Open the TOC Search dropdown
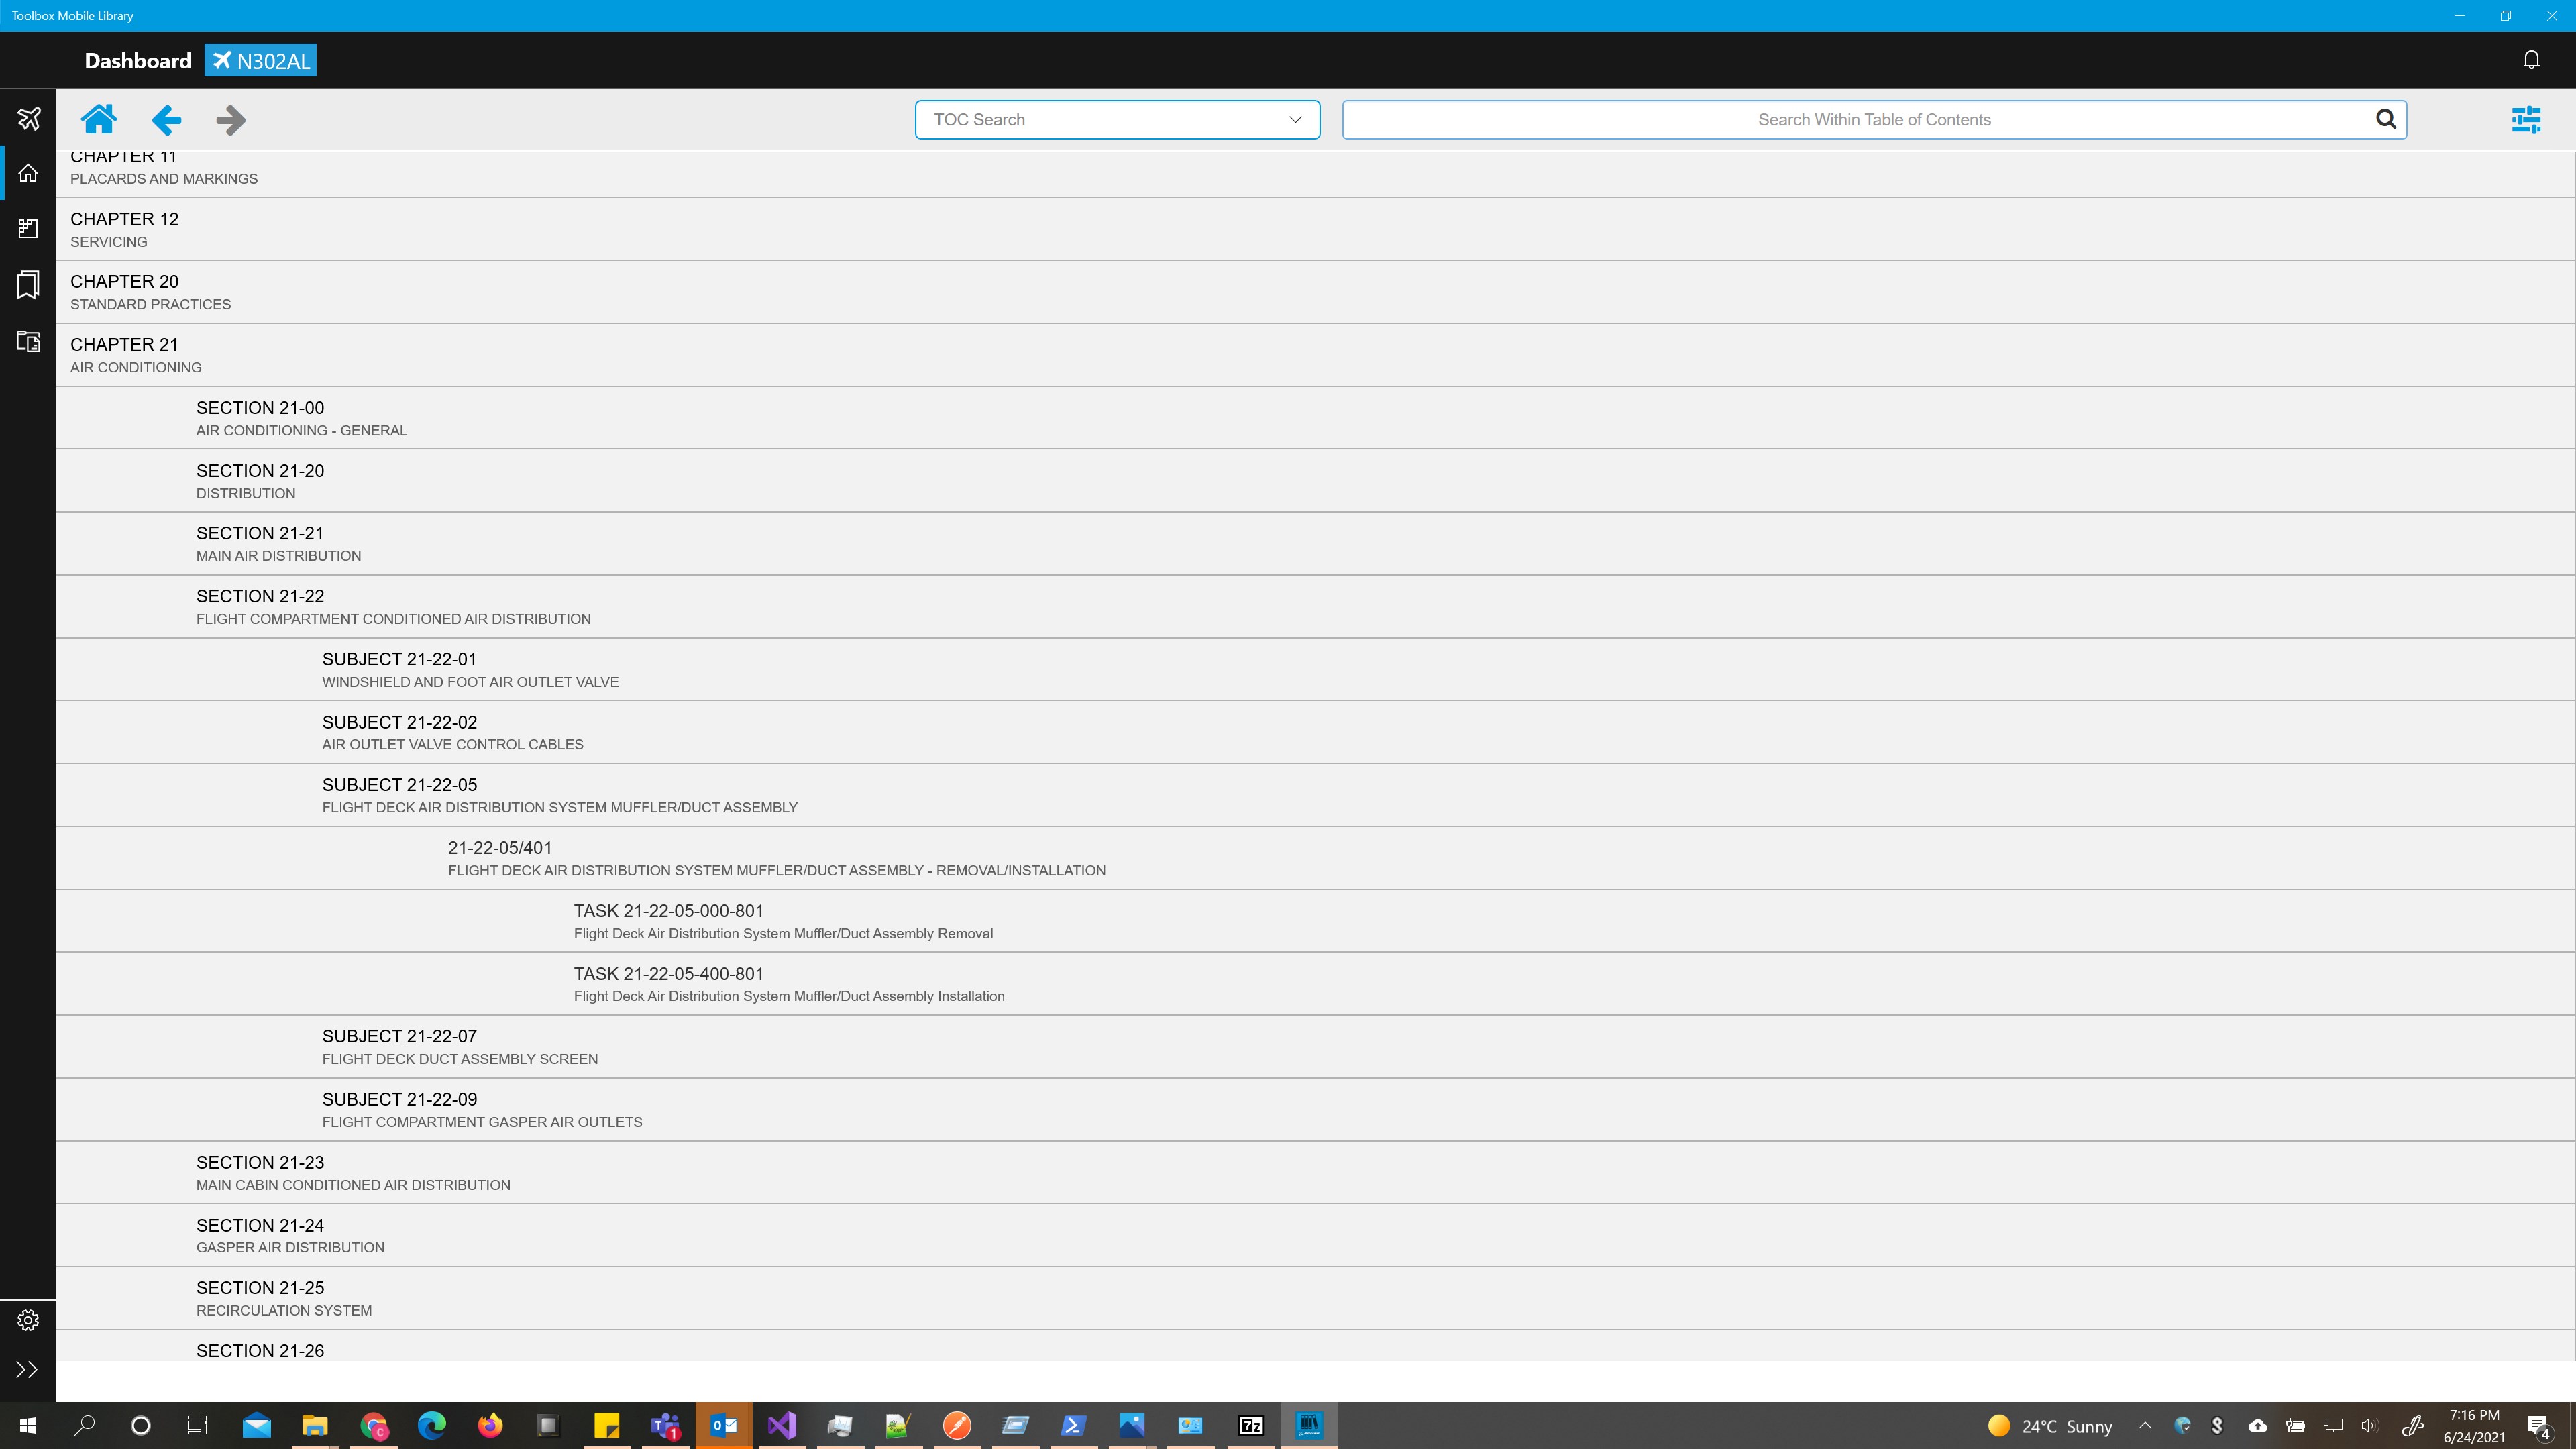This screenshot has height=1449, width=2576. click(x=1116, y=120)
